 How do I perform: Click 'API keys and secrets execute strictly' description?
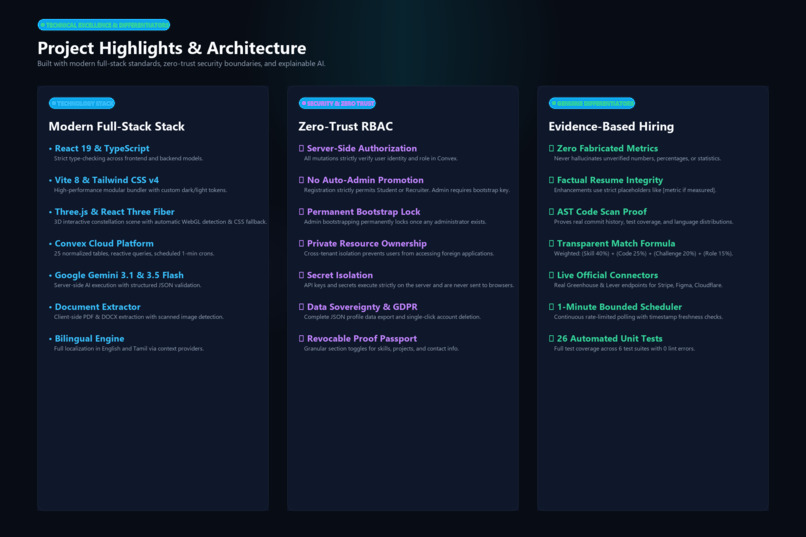coord(409,285)
